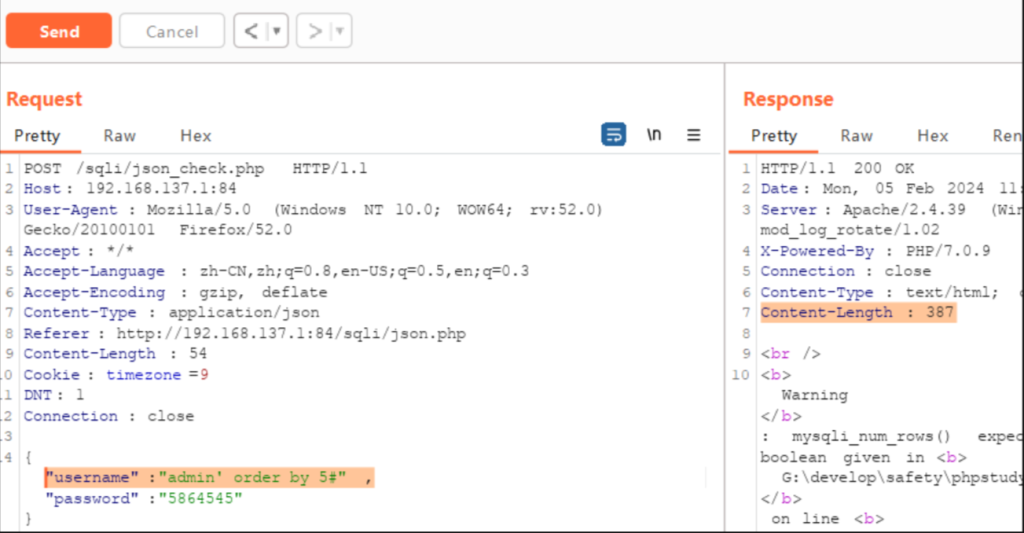
Task: Click the highlighted username order by 5# line
Action: pyautogui.click(x=210, y=477)
